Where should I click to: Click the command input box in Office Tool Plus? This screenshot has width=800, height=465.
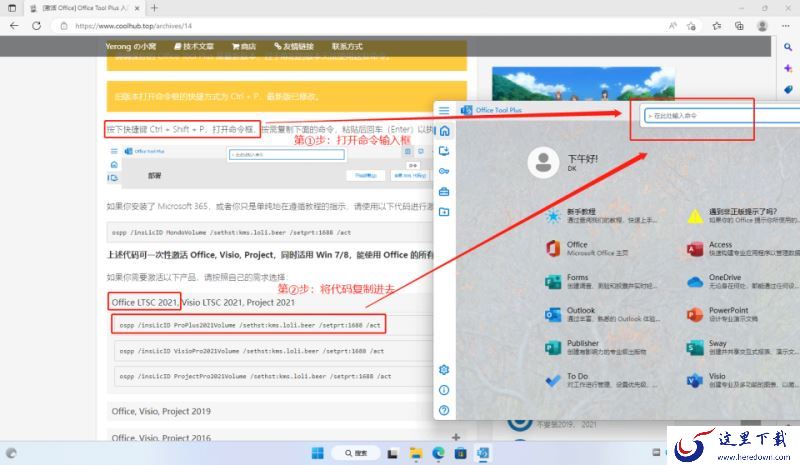click(x=722, y=116)
